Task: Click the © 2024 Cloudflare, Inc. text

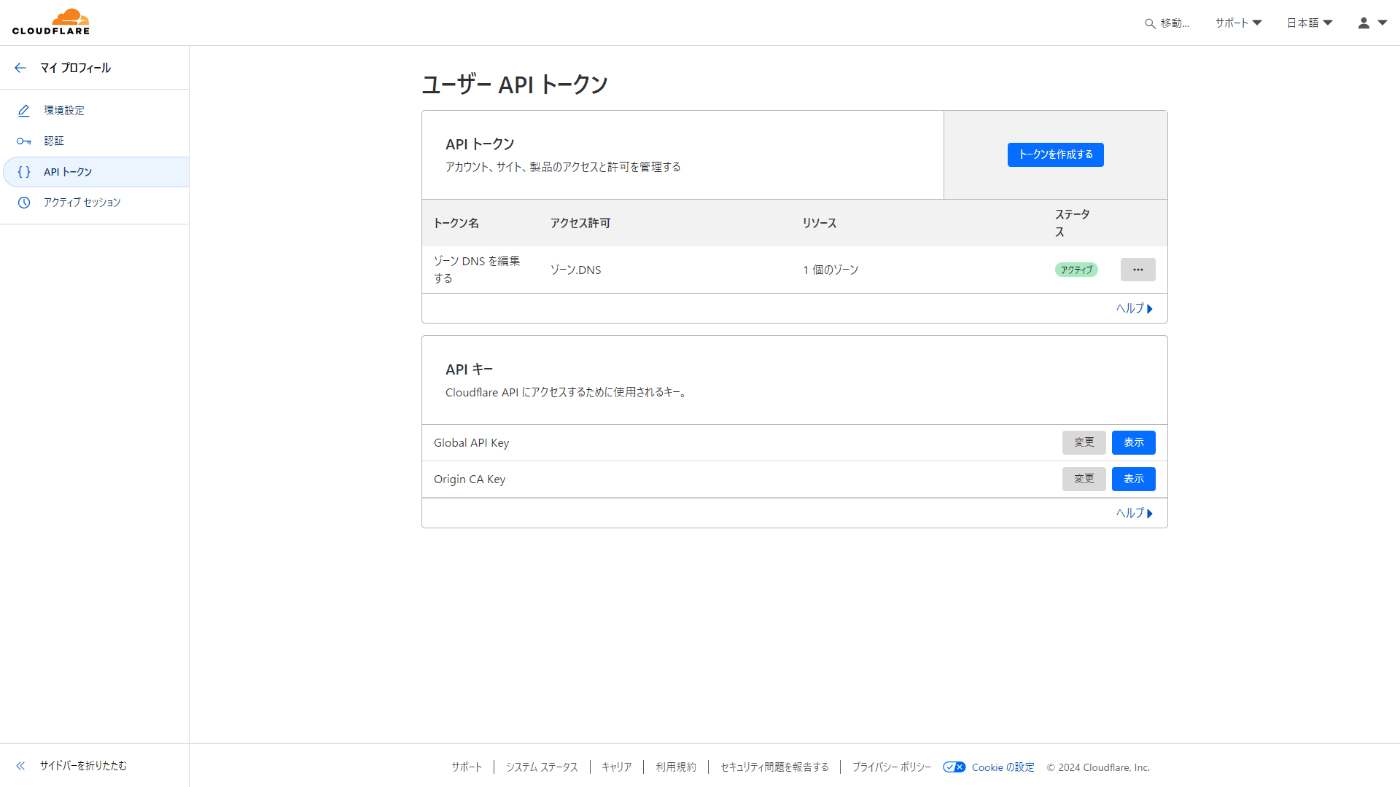Action: pyautogui.click(x=1098, y=767)
